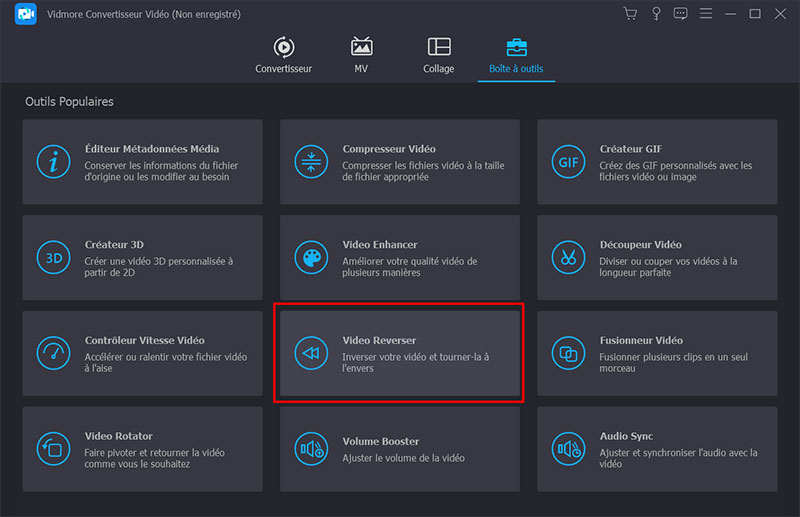Open the hamburger menu in title bar
Image resolution: width=800 pixels, height=517 pixels.
tap(706, 14)
